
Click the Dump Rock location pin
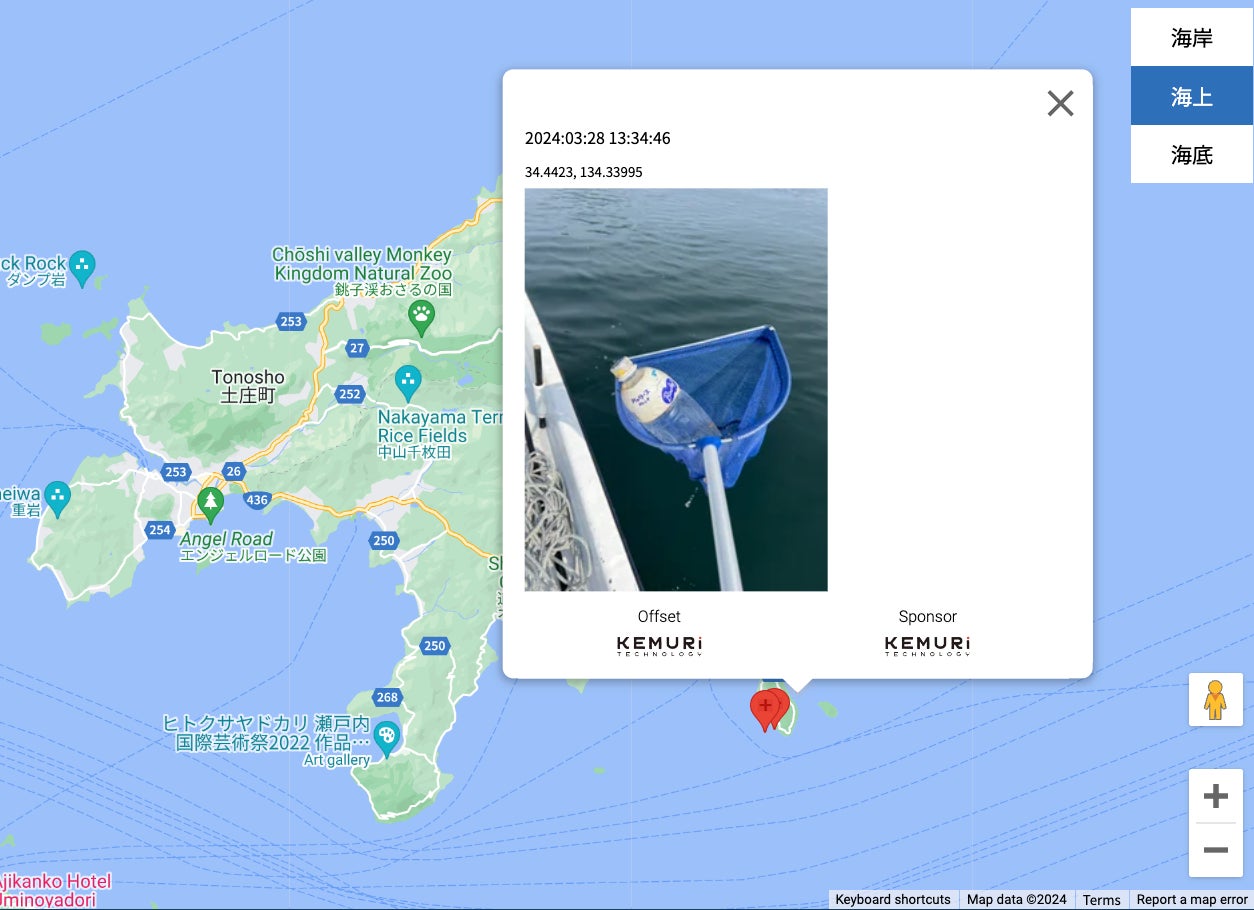pyautogui.click(x=84, y=267)
